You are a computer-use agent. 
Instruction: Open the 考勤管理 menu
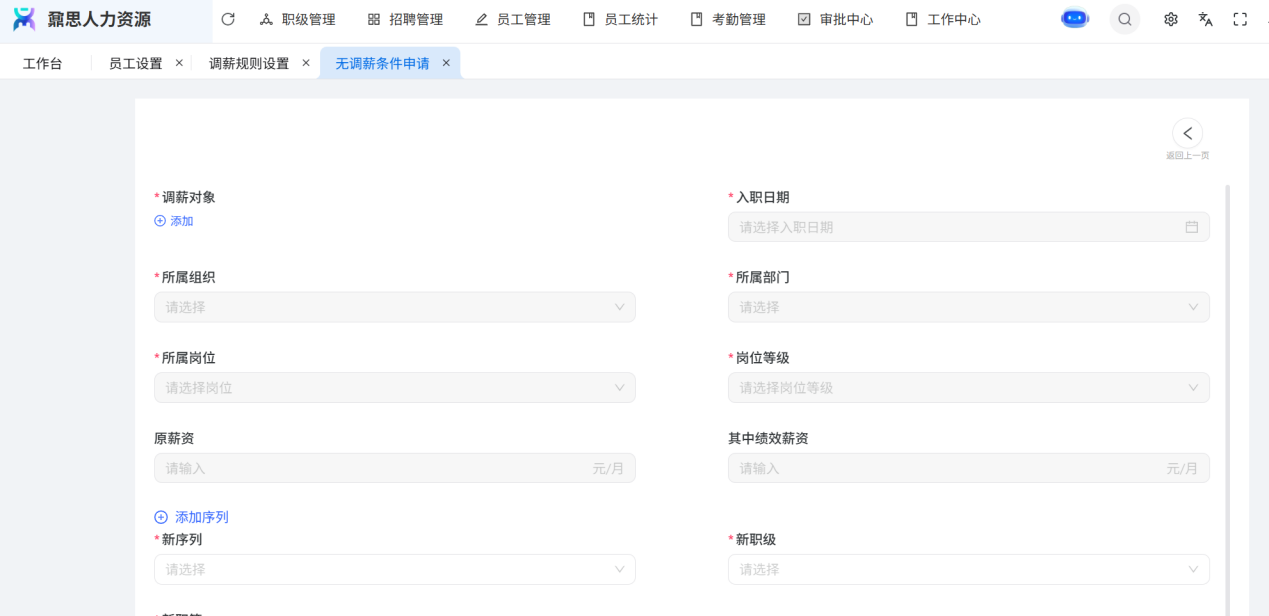728,19
